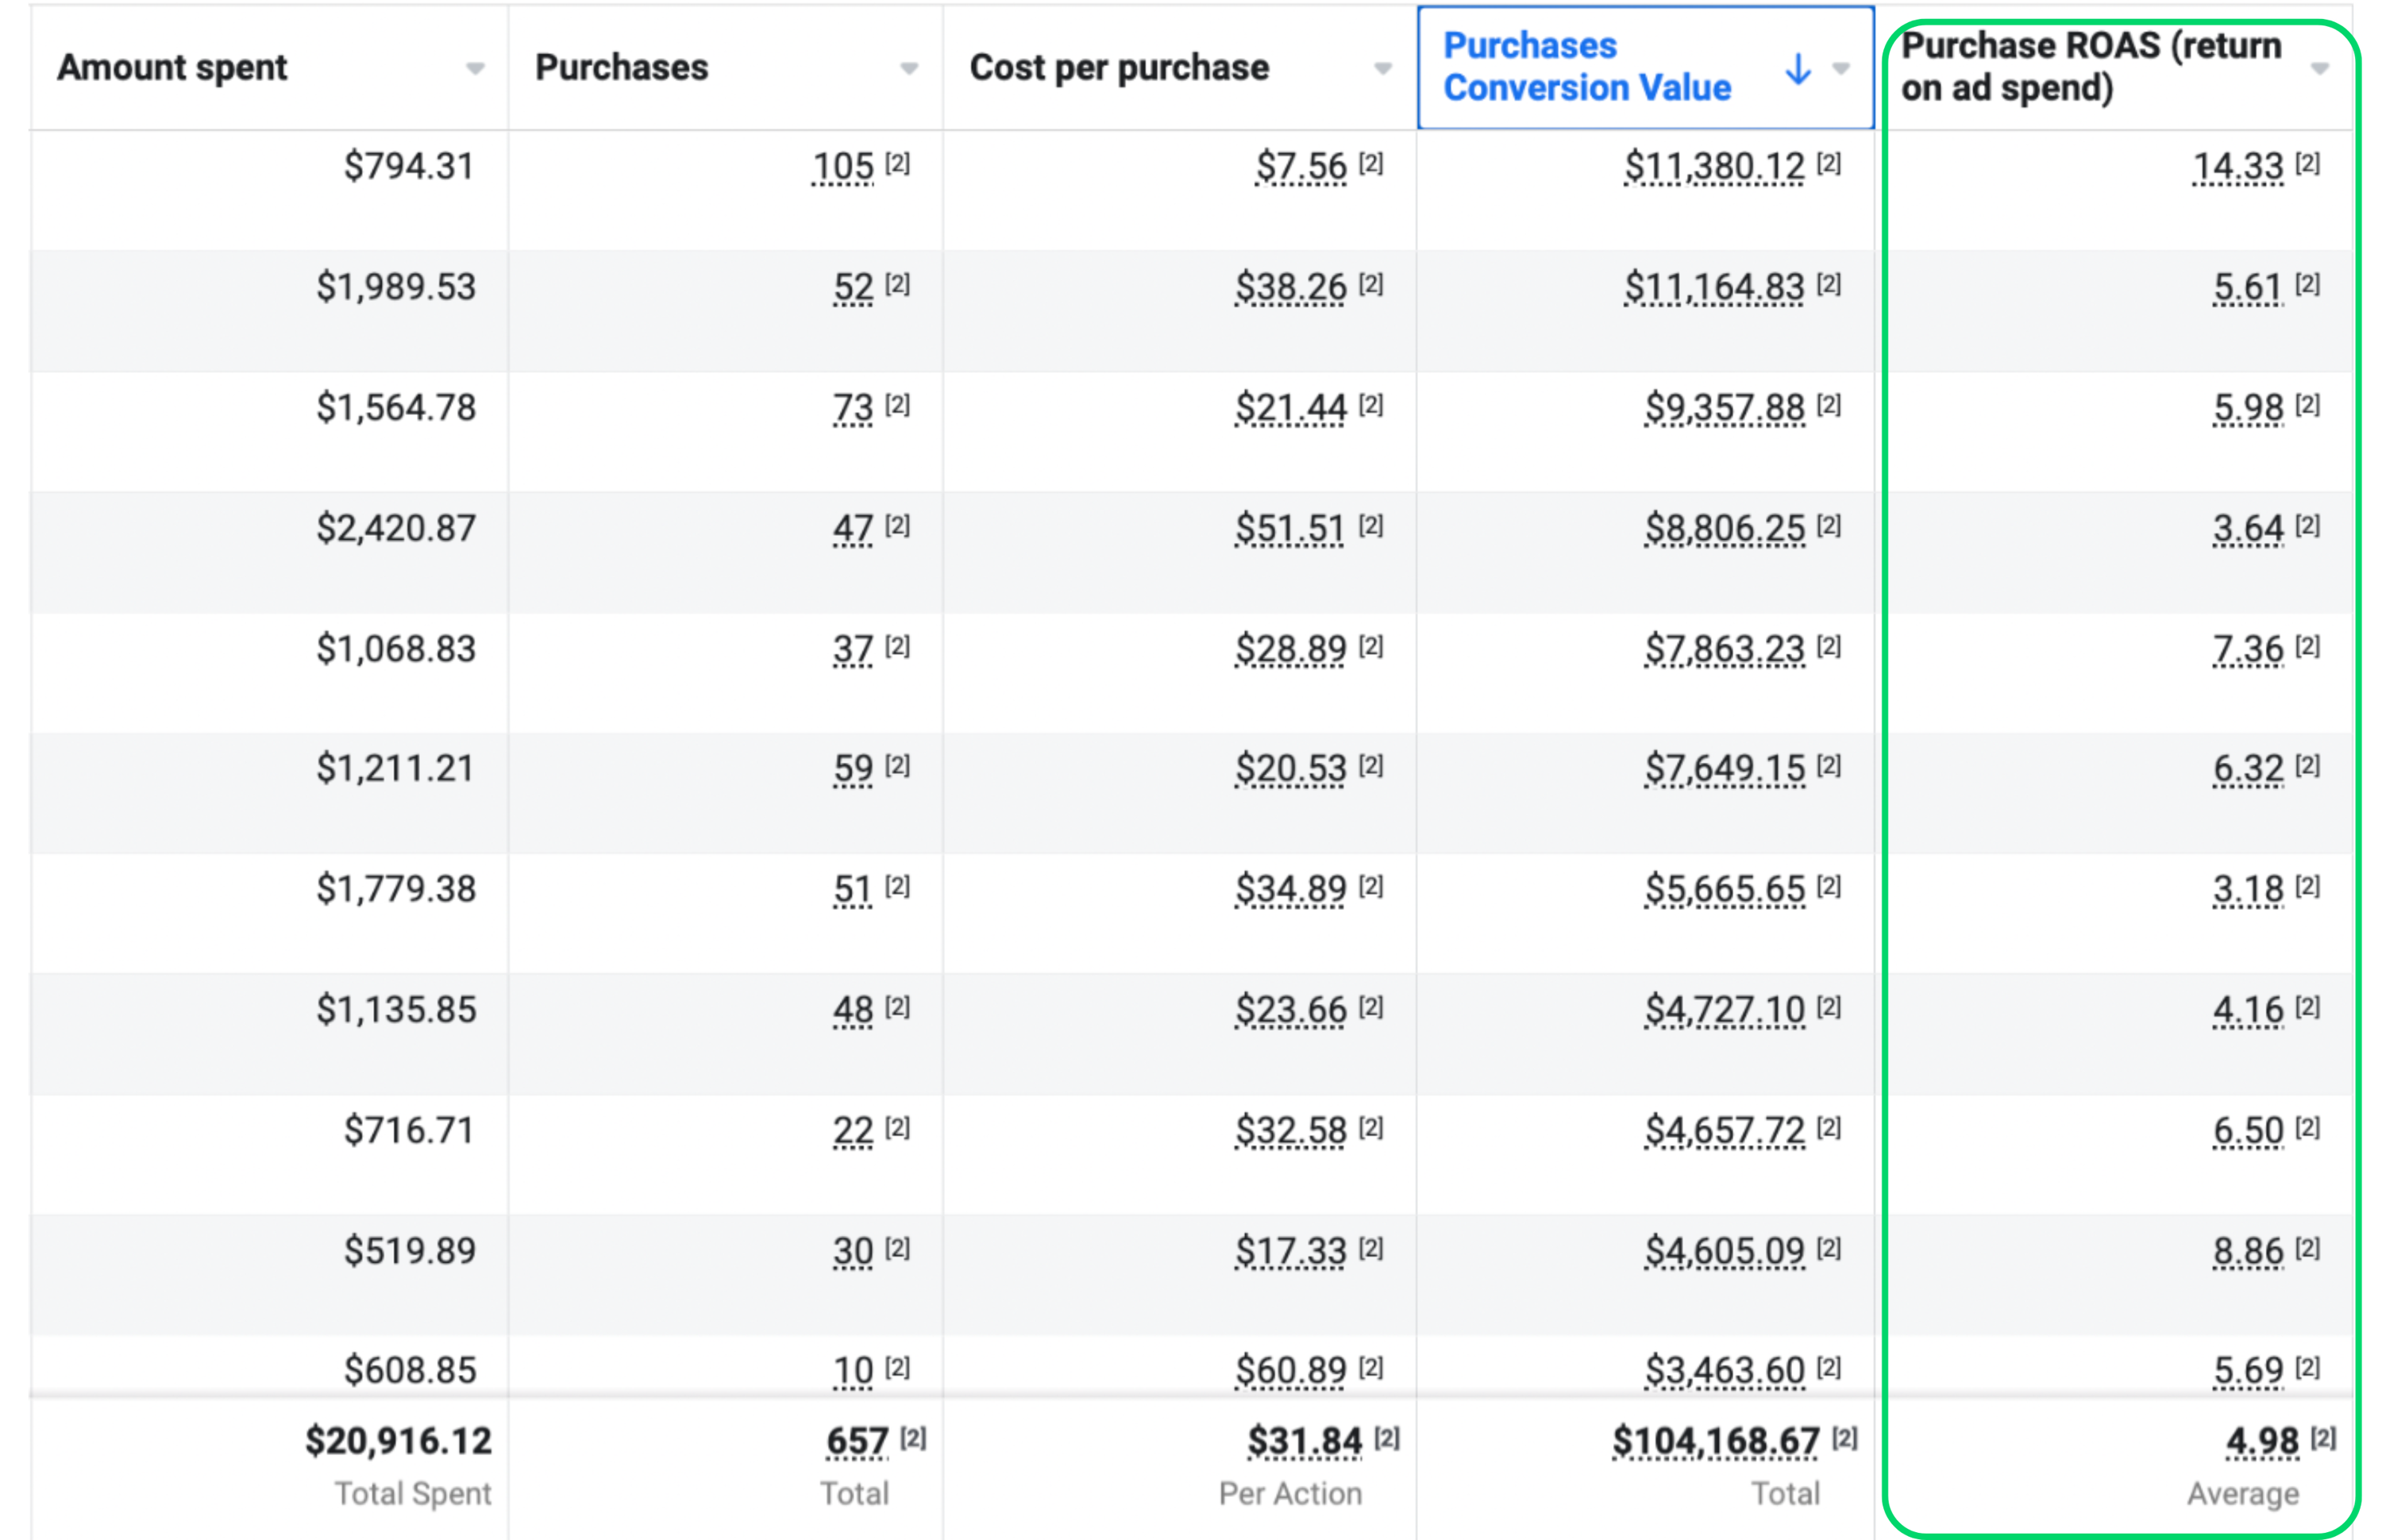Image resolution: width=2382 pixels, height=1540 pixels.
Task: Click the $31.84 Per Action summary
Action: (x=1305, y=1441)
